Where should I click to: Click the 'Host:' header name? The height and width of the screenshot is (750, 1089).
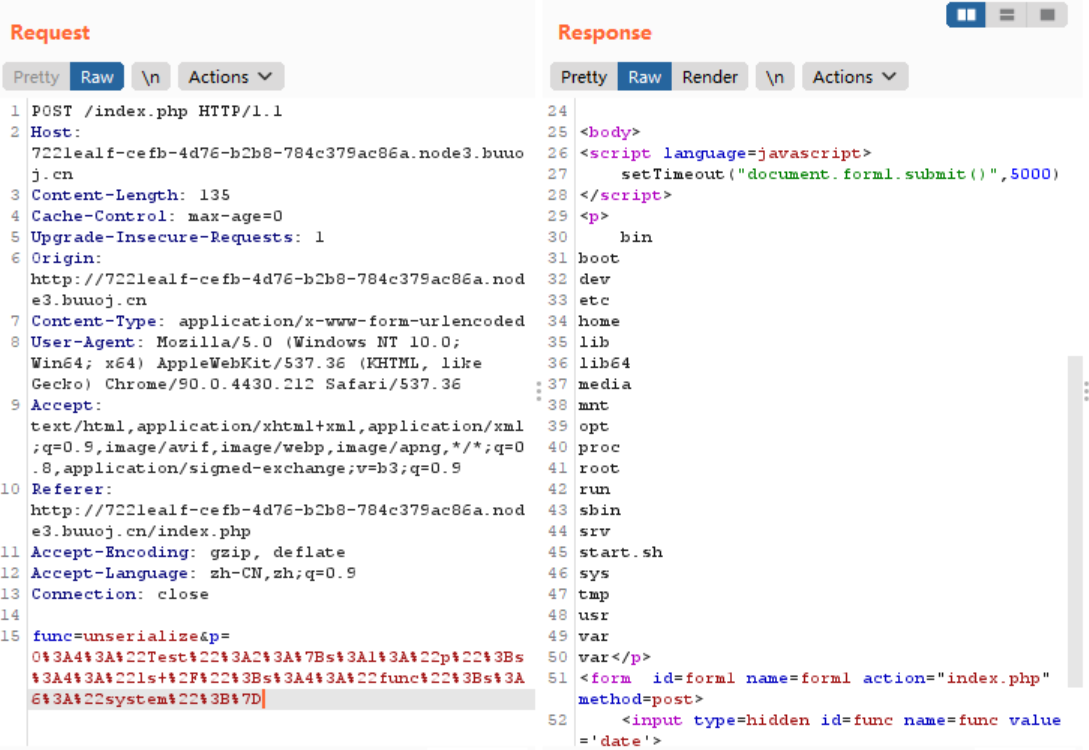[56, 132]
